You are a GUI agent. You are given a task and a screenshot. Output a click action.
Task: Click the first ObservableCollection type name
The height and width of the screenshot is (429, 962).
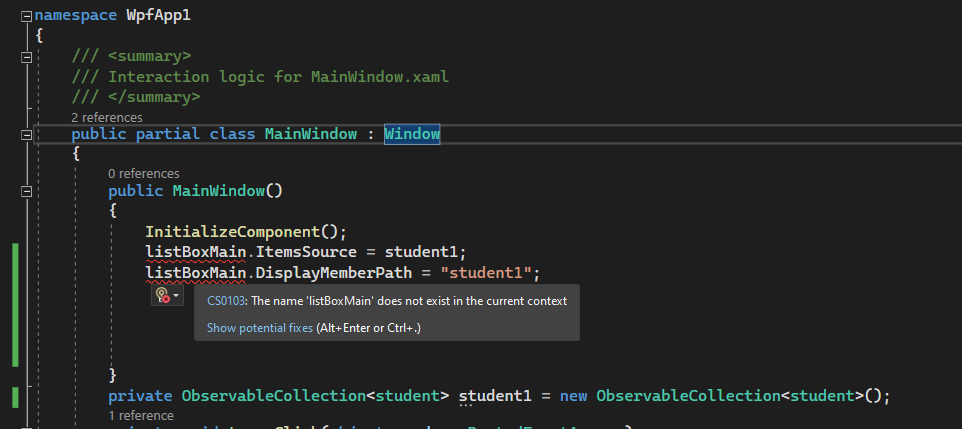[x=274, y=396]
